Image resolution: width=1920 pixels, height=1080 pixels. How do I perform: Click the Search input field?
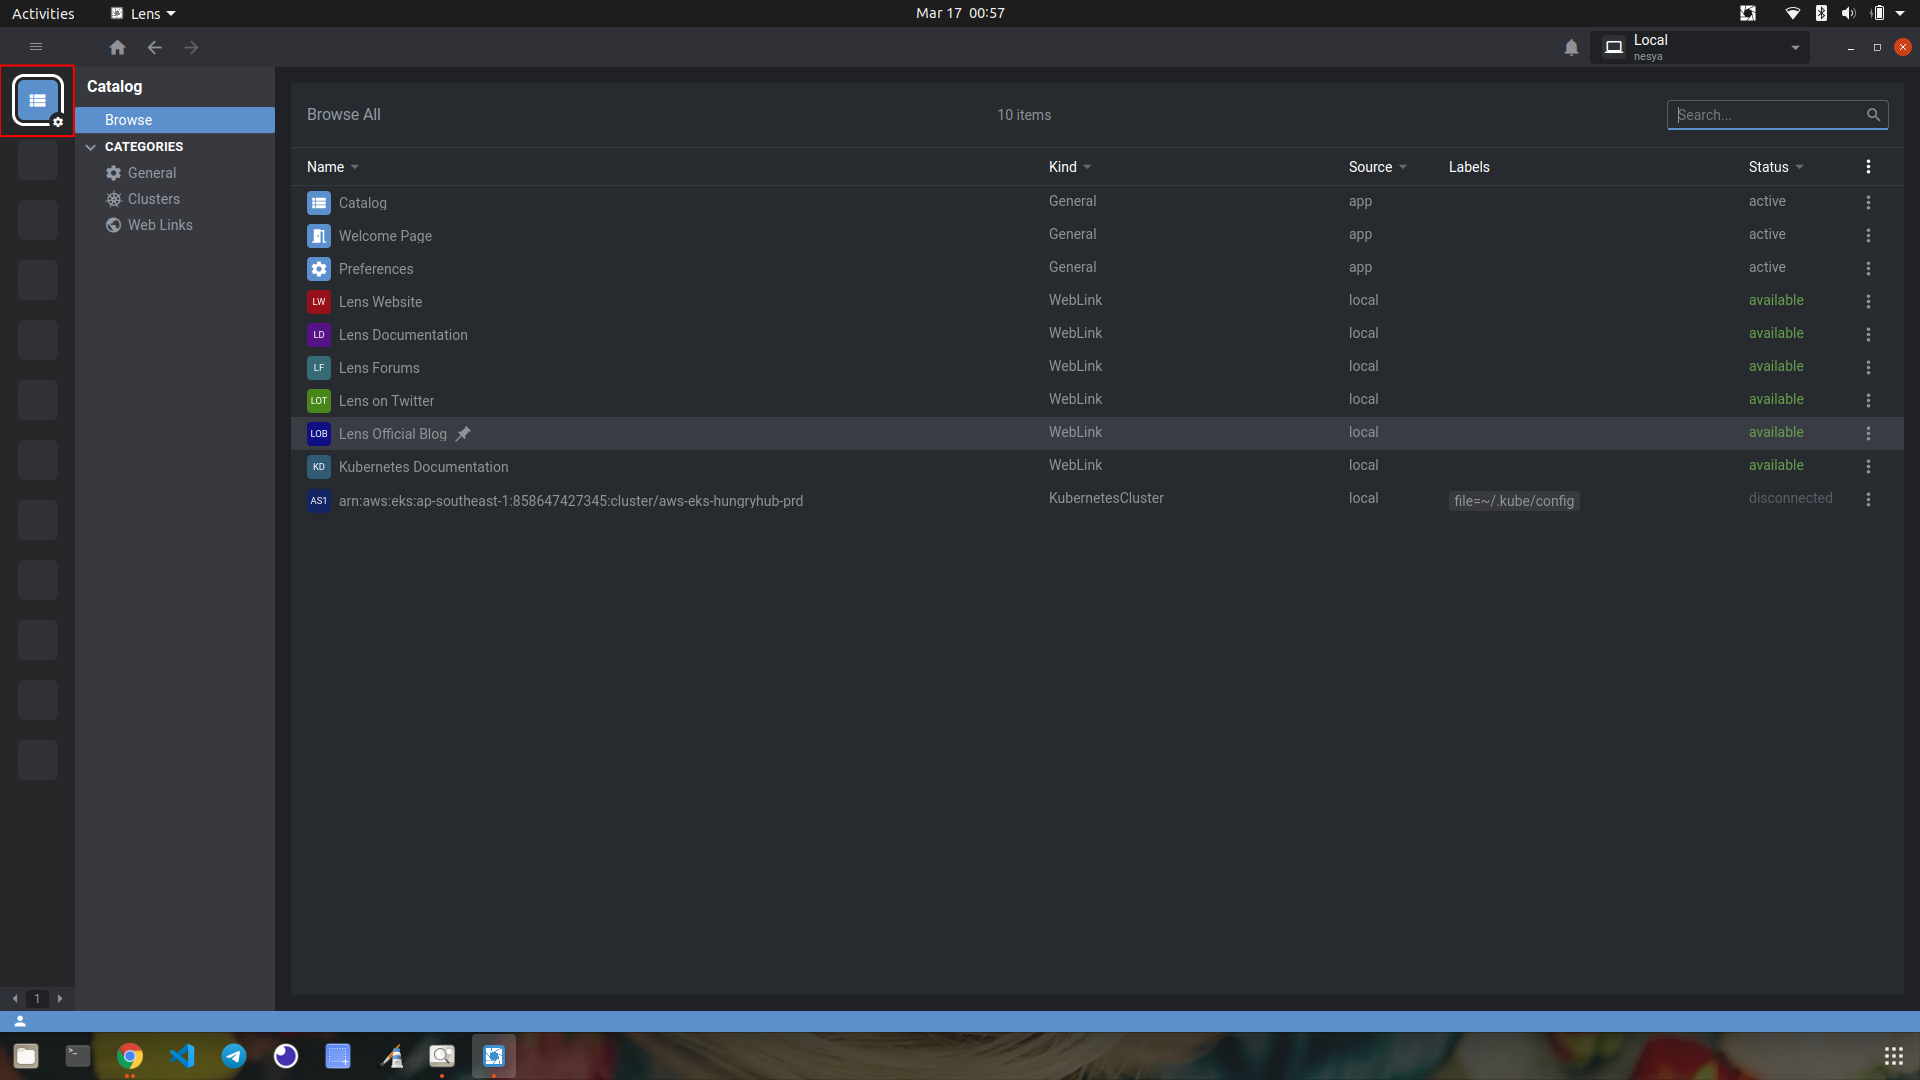[1765, 115]
